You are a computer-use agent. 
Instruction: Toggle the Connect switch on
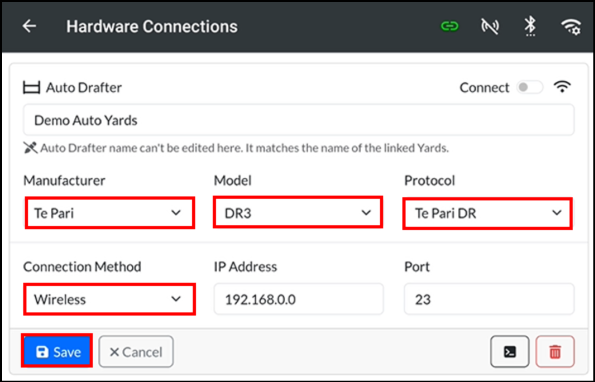[x=529, y=87]
